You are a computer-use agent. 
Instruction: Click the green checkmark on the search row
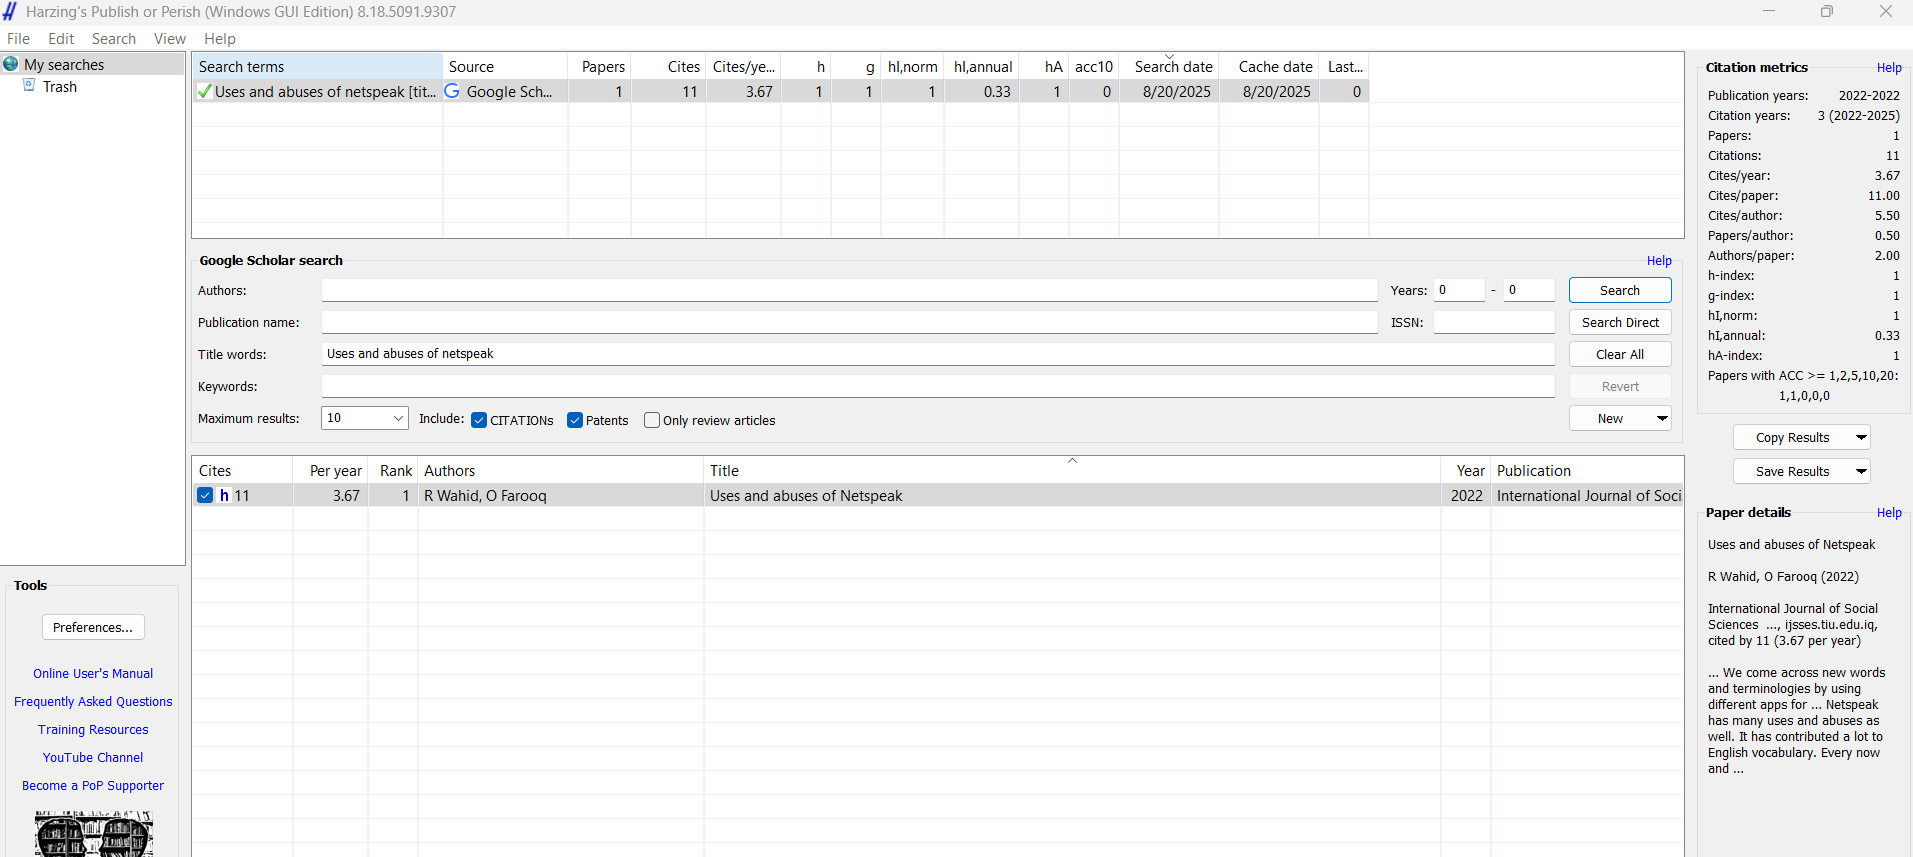click(x=204, y=91)
